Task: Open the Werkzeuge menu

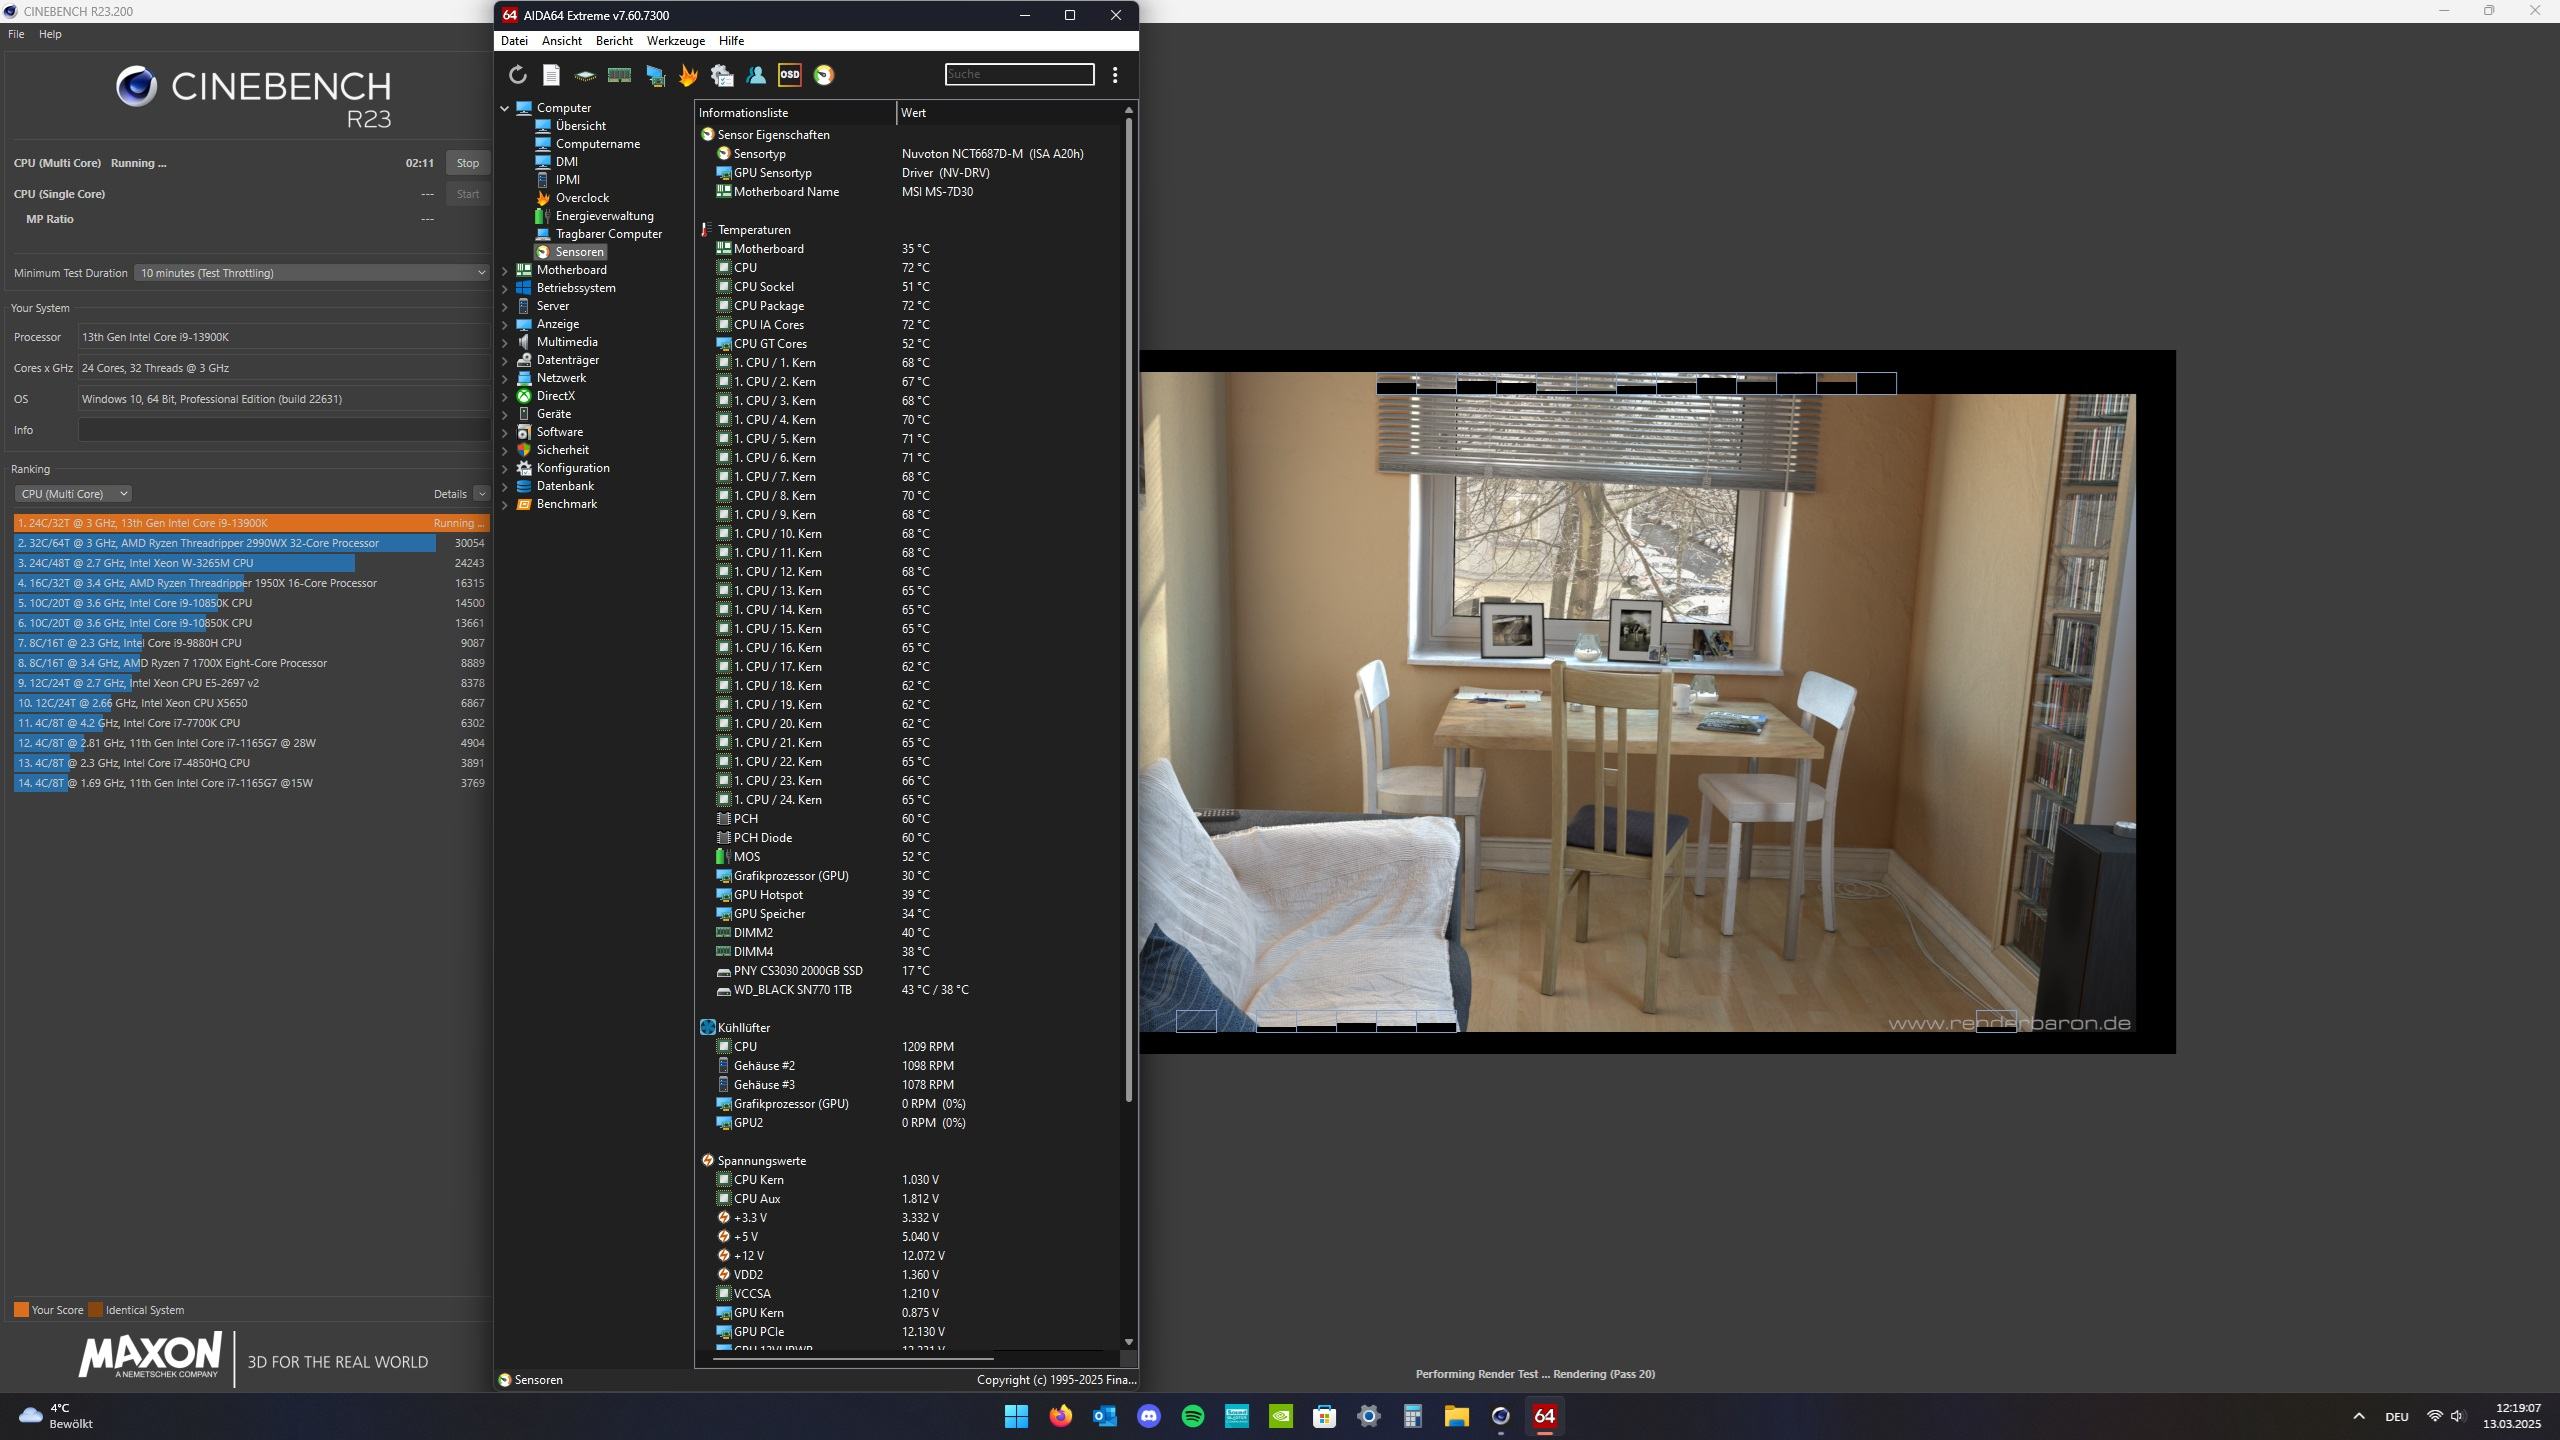Action: (675, 41)
